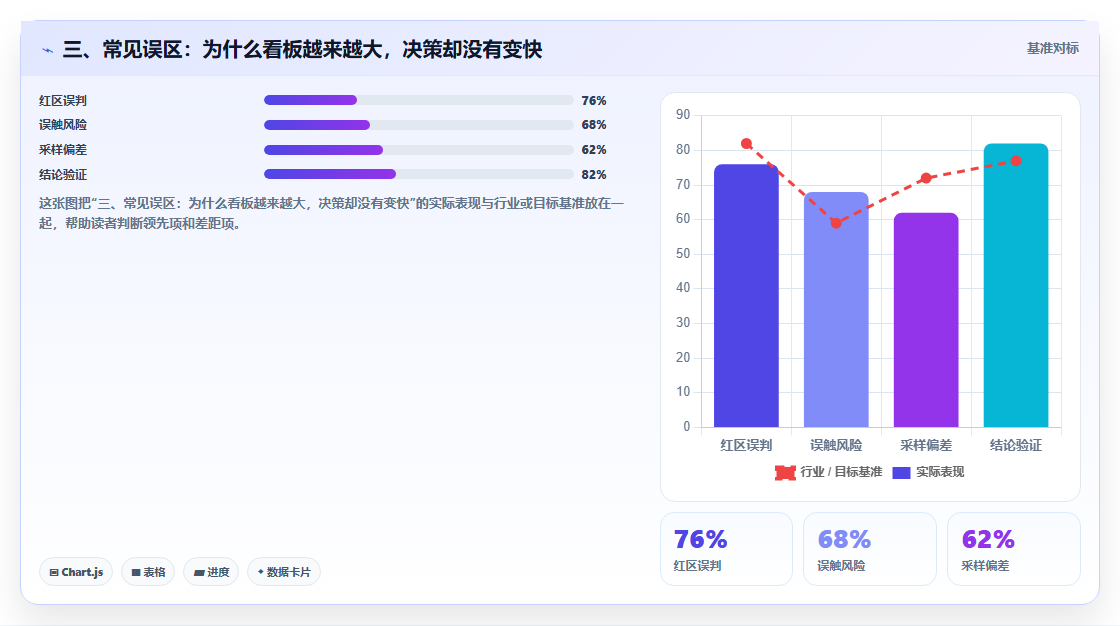Click the benchmark point on 误触风险 bar
The image size is (1120, 626).
click(x=836, y=223)
